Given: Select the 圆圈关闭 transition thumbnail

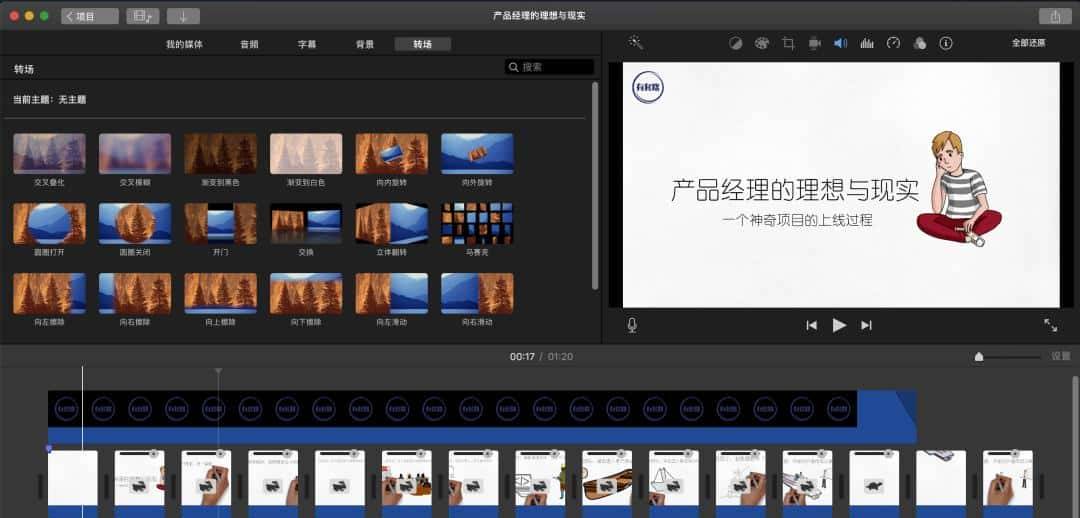Looking at the screenshot, I should (x=135, y=223).
